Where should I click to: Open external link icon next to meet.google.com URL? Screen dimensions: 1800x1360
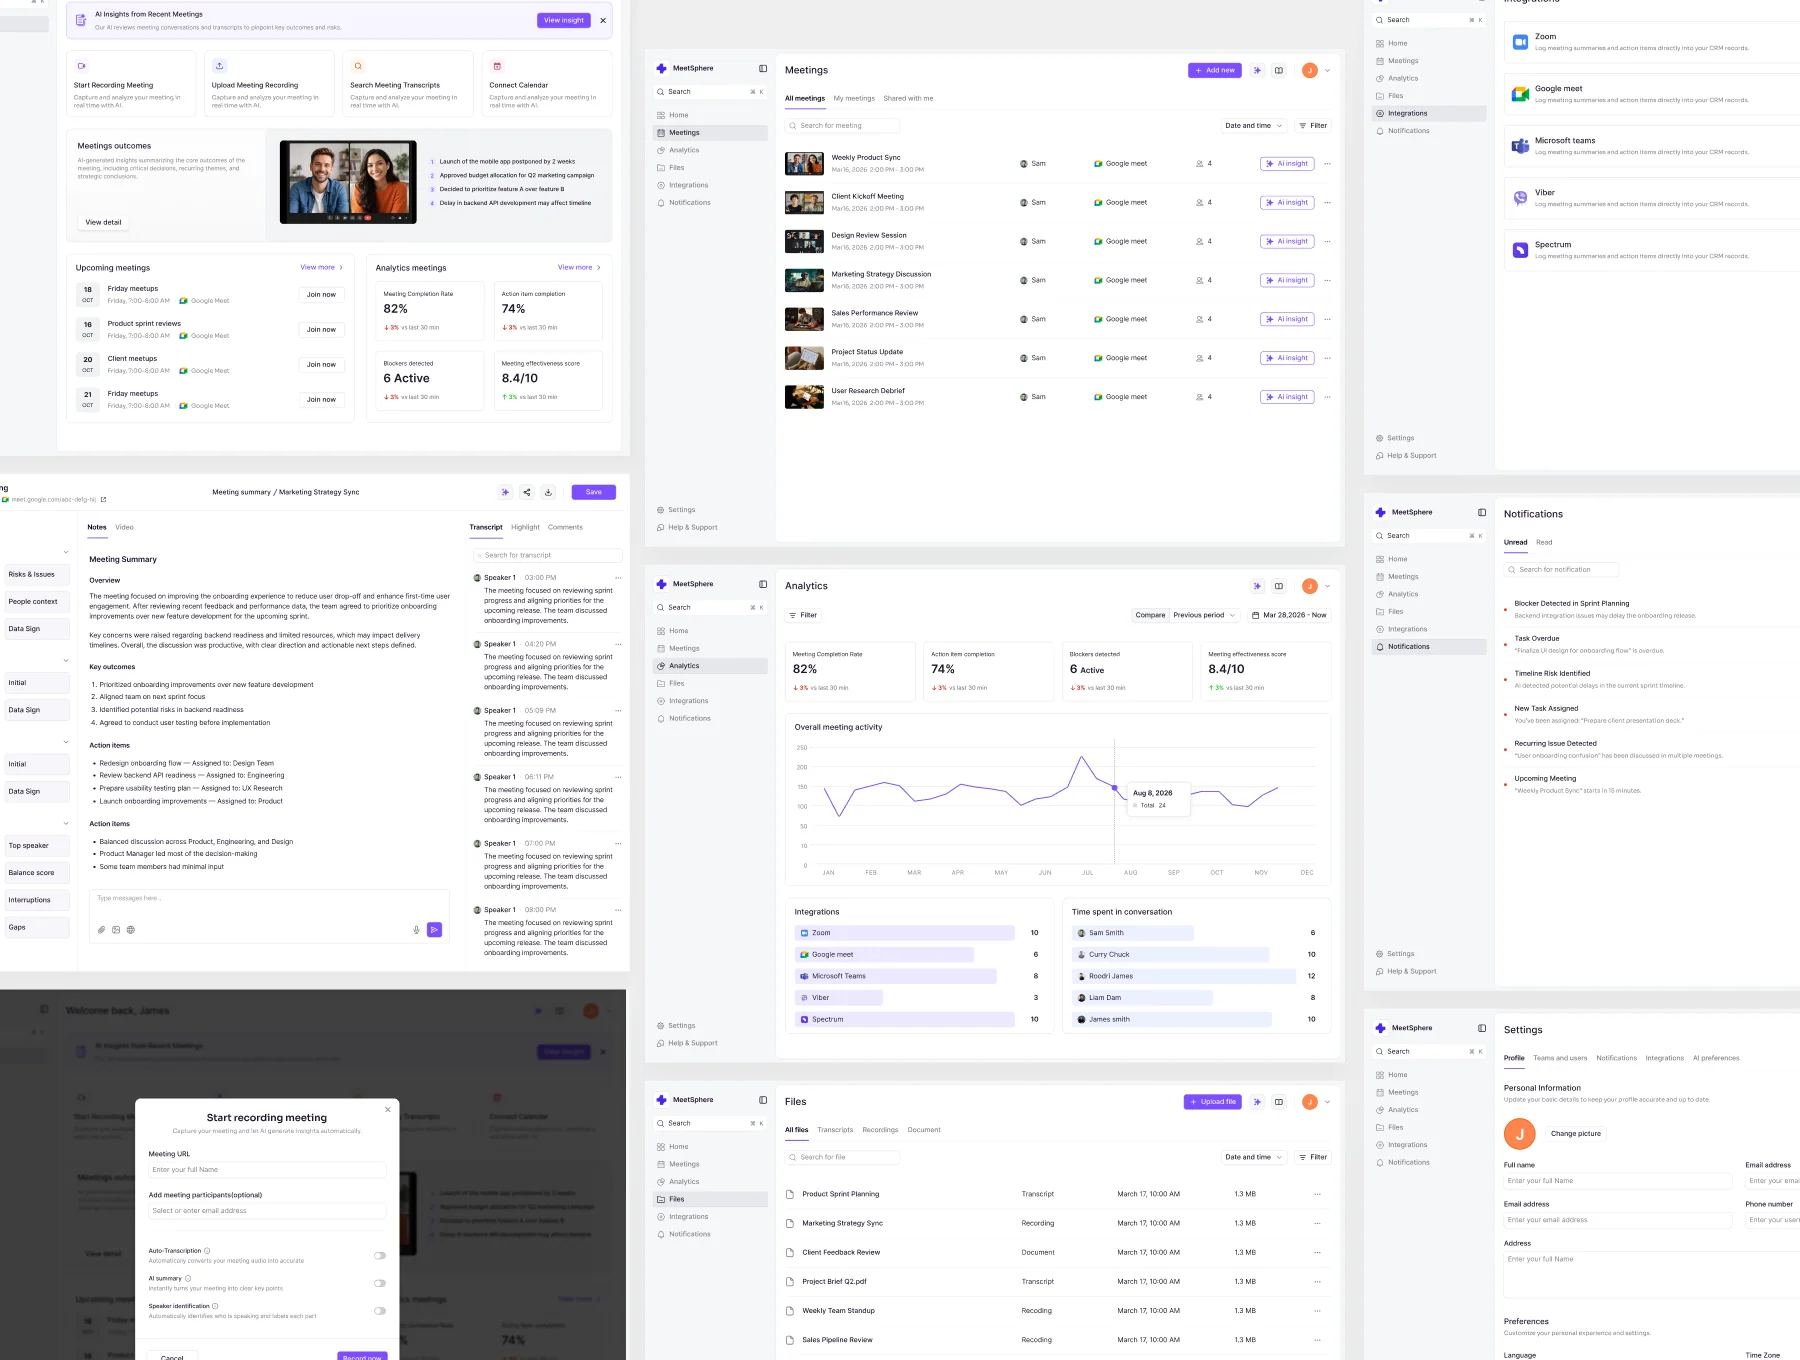[103, 500]
